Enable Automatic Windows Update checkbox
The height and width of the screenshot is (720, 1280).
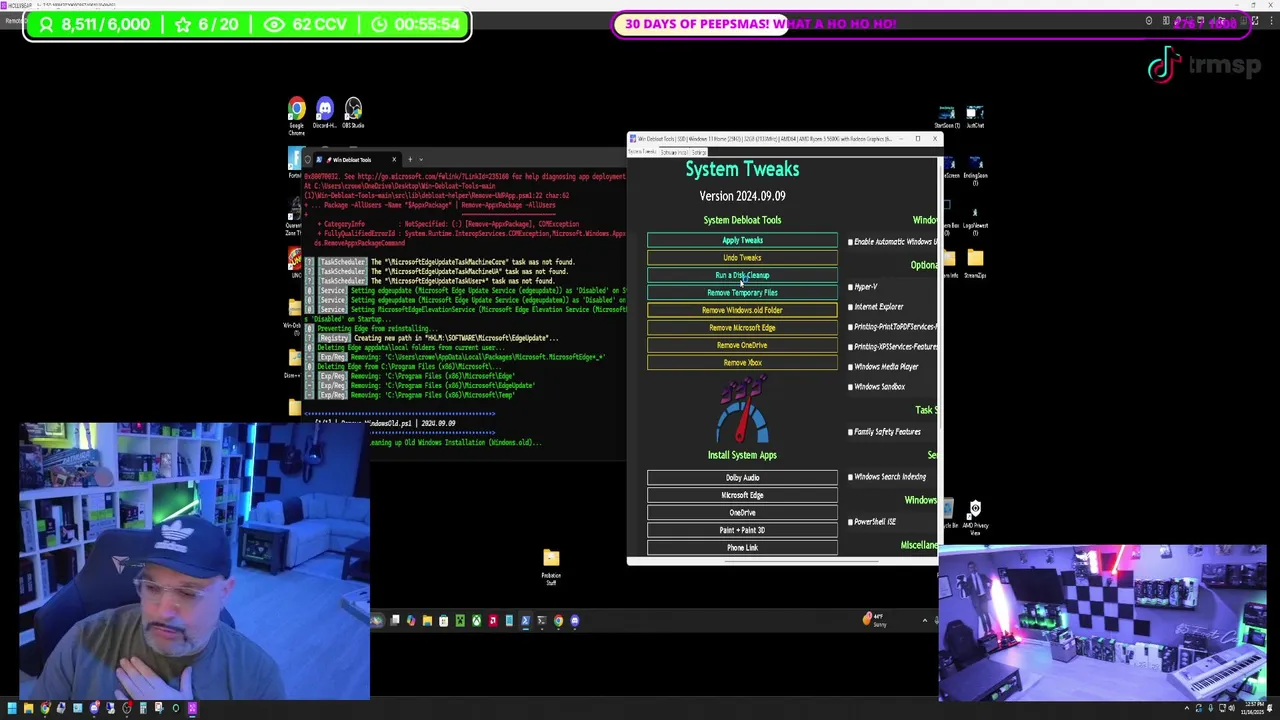pyautogui.click(x=851, y=242)
